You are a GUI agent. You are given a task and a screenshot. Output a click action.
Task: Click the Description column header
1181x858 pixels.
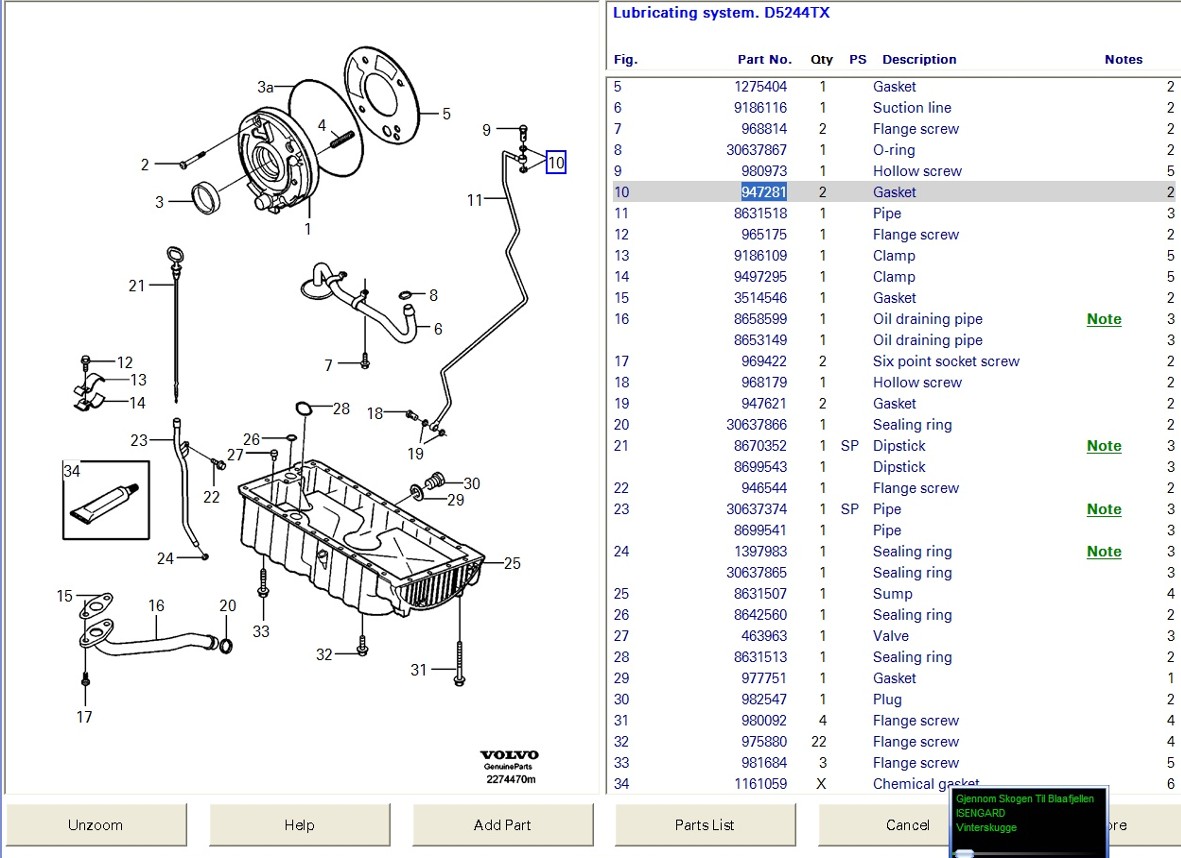(919, 60)
